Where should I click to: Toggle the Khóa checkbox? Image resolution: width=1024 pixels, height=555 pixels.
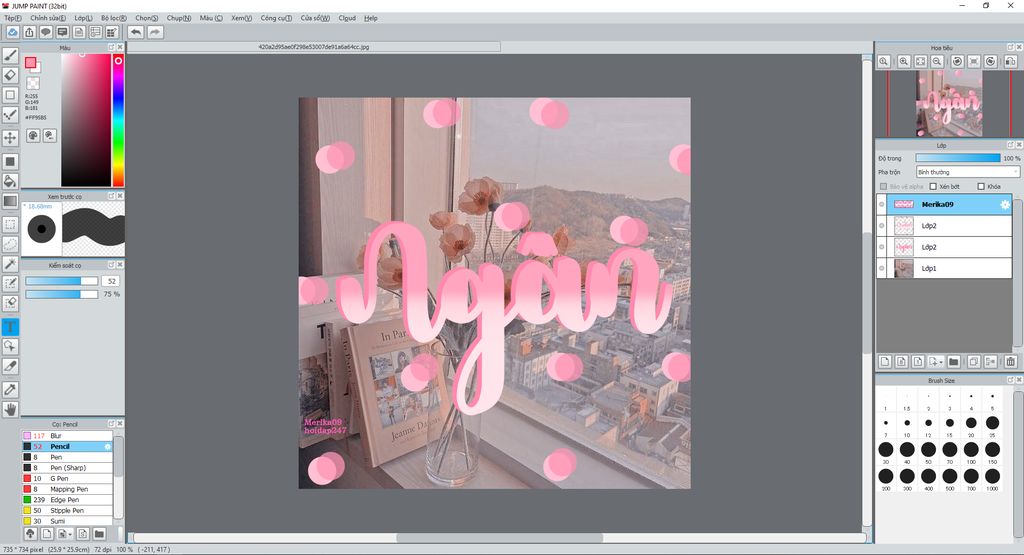(981, 187)
